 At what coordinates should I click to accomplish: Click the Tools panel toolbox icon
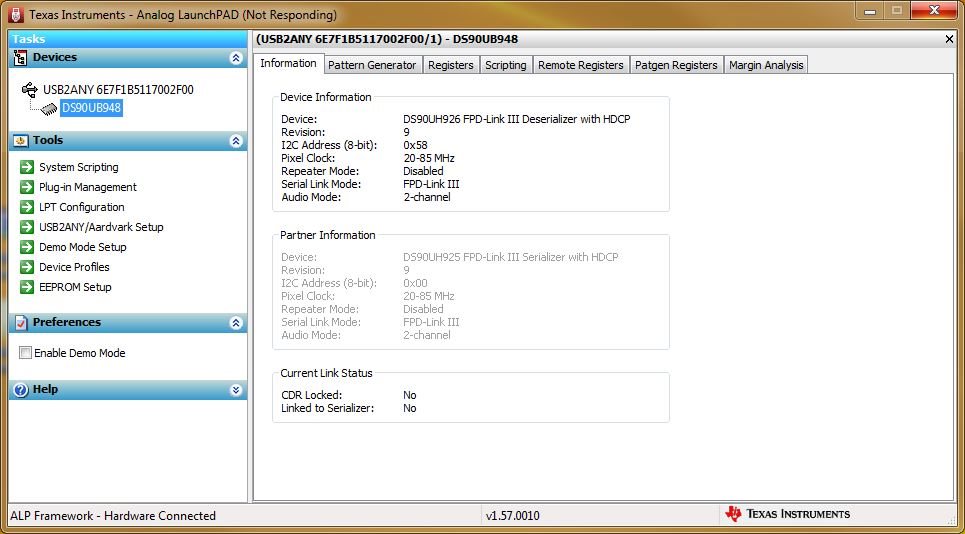tap(20, 141)
